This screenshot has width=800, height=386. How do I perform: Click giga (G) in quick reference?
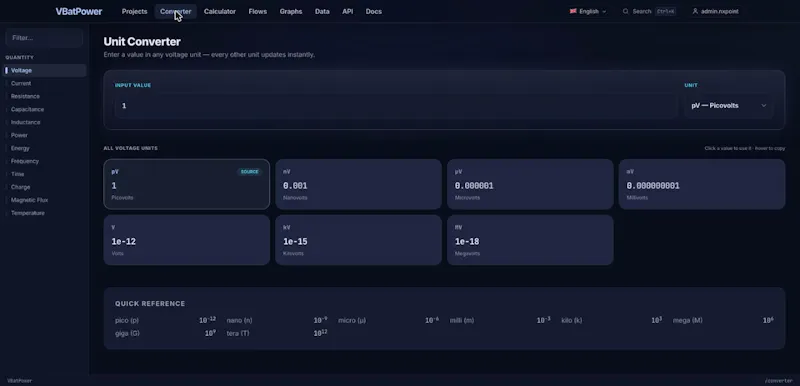(127, 333)
